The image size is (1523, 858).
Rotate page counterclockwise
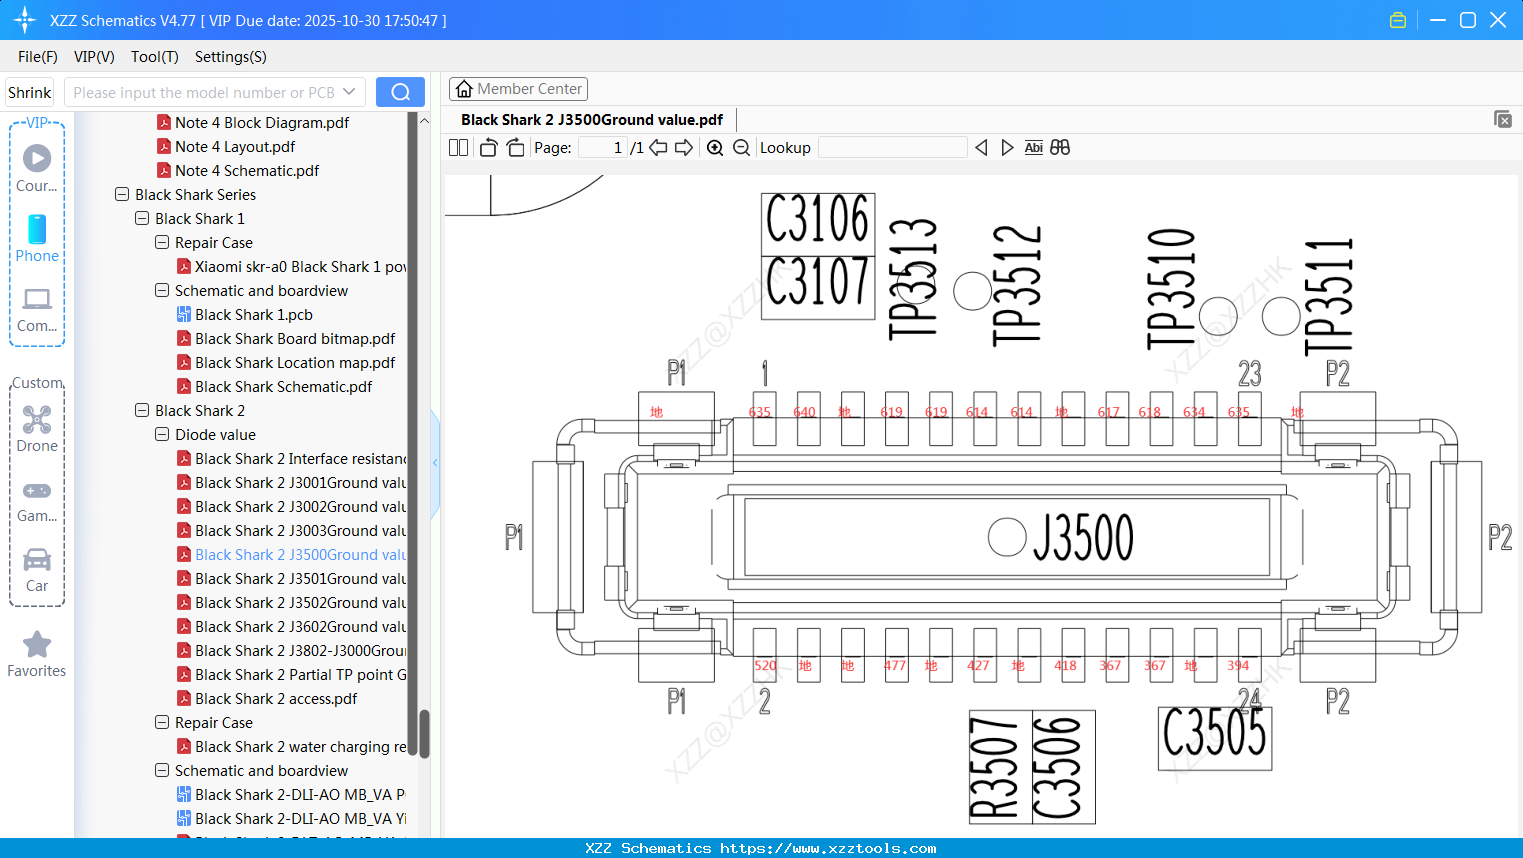pos(488,148)
